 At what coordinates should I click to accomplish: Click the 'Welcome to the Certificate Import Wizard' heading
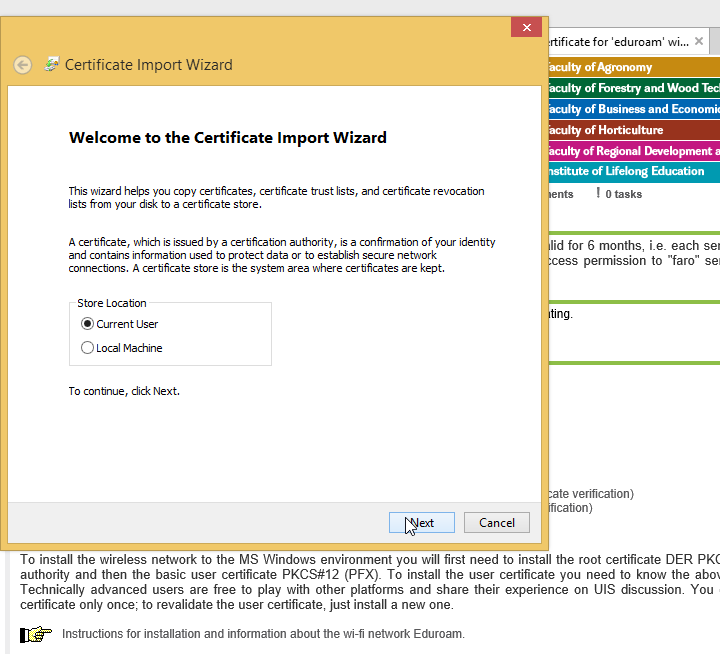pyautogui.click(x=228, y=137)
